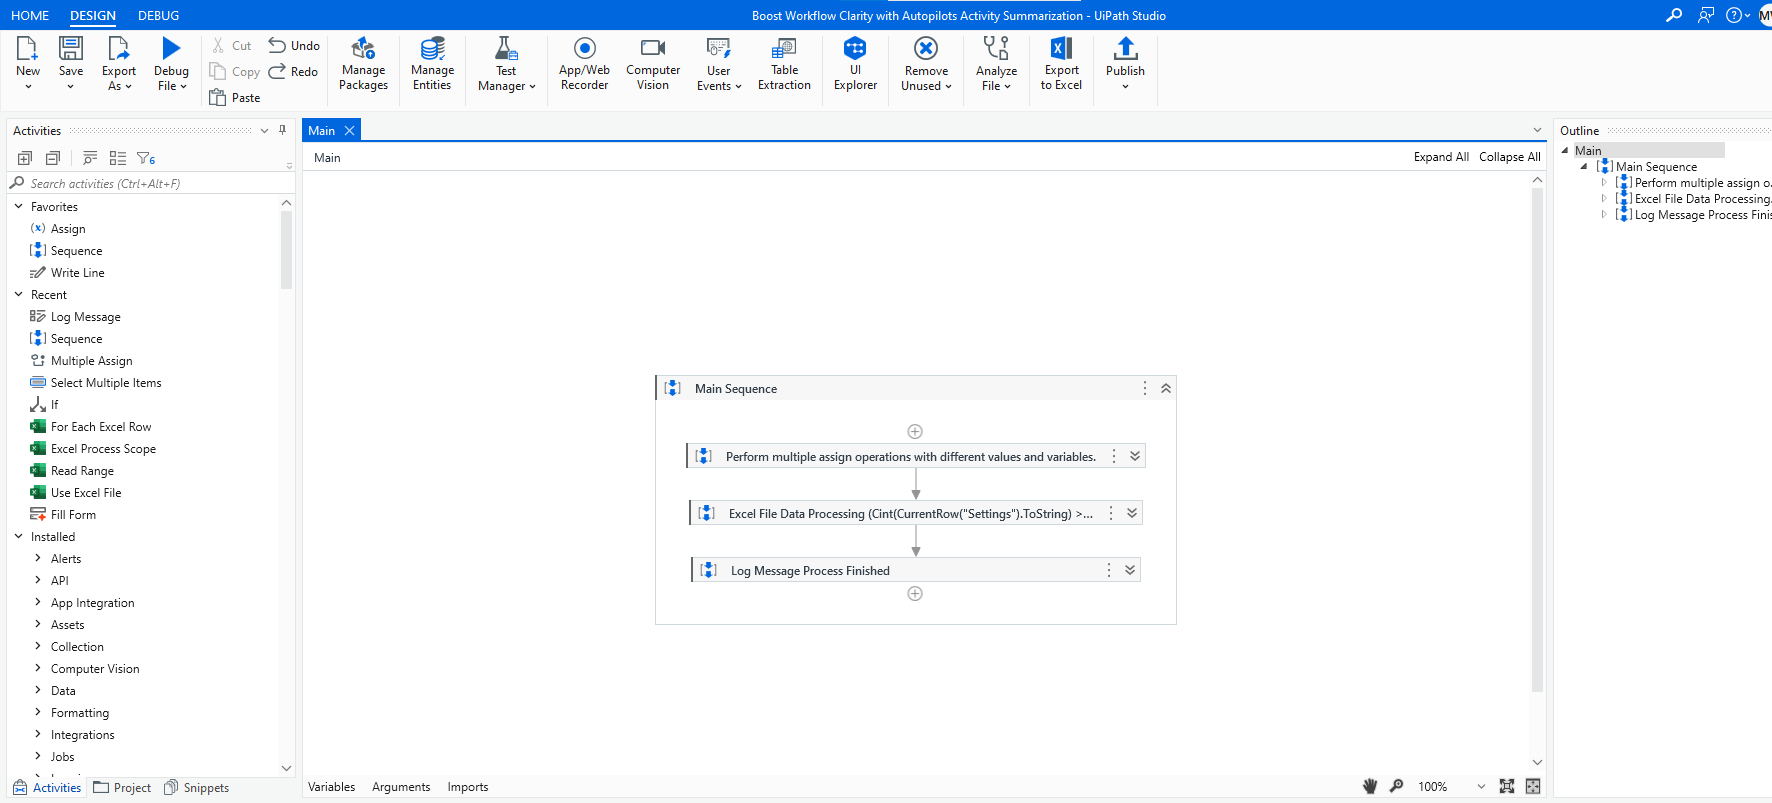Open Log Message Process Finished options menu

point(1109,571)
